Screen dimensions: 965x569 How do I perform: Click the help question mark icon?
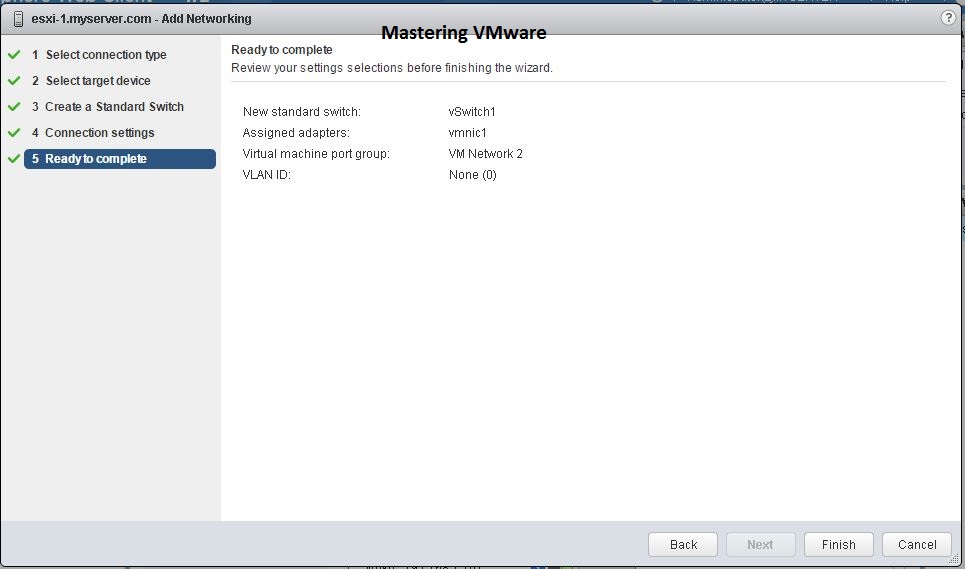[948, 18]
